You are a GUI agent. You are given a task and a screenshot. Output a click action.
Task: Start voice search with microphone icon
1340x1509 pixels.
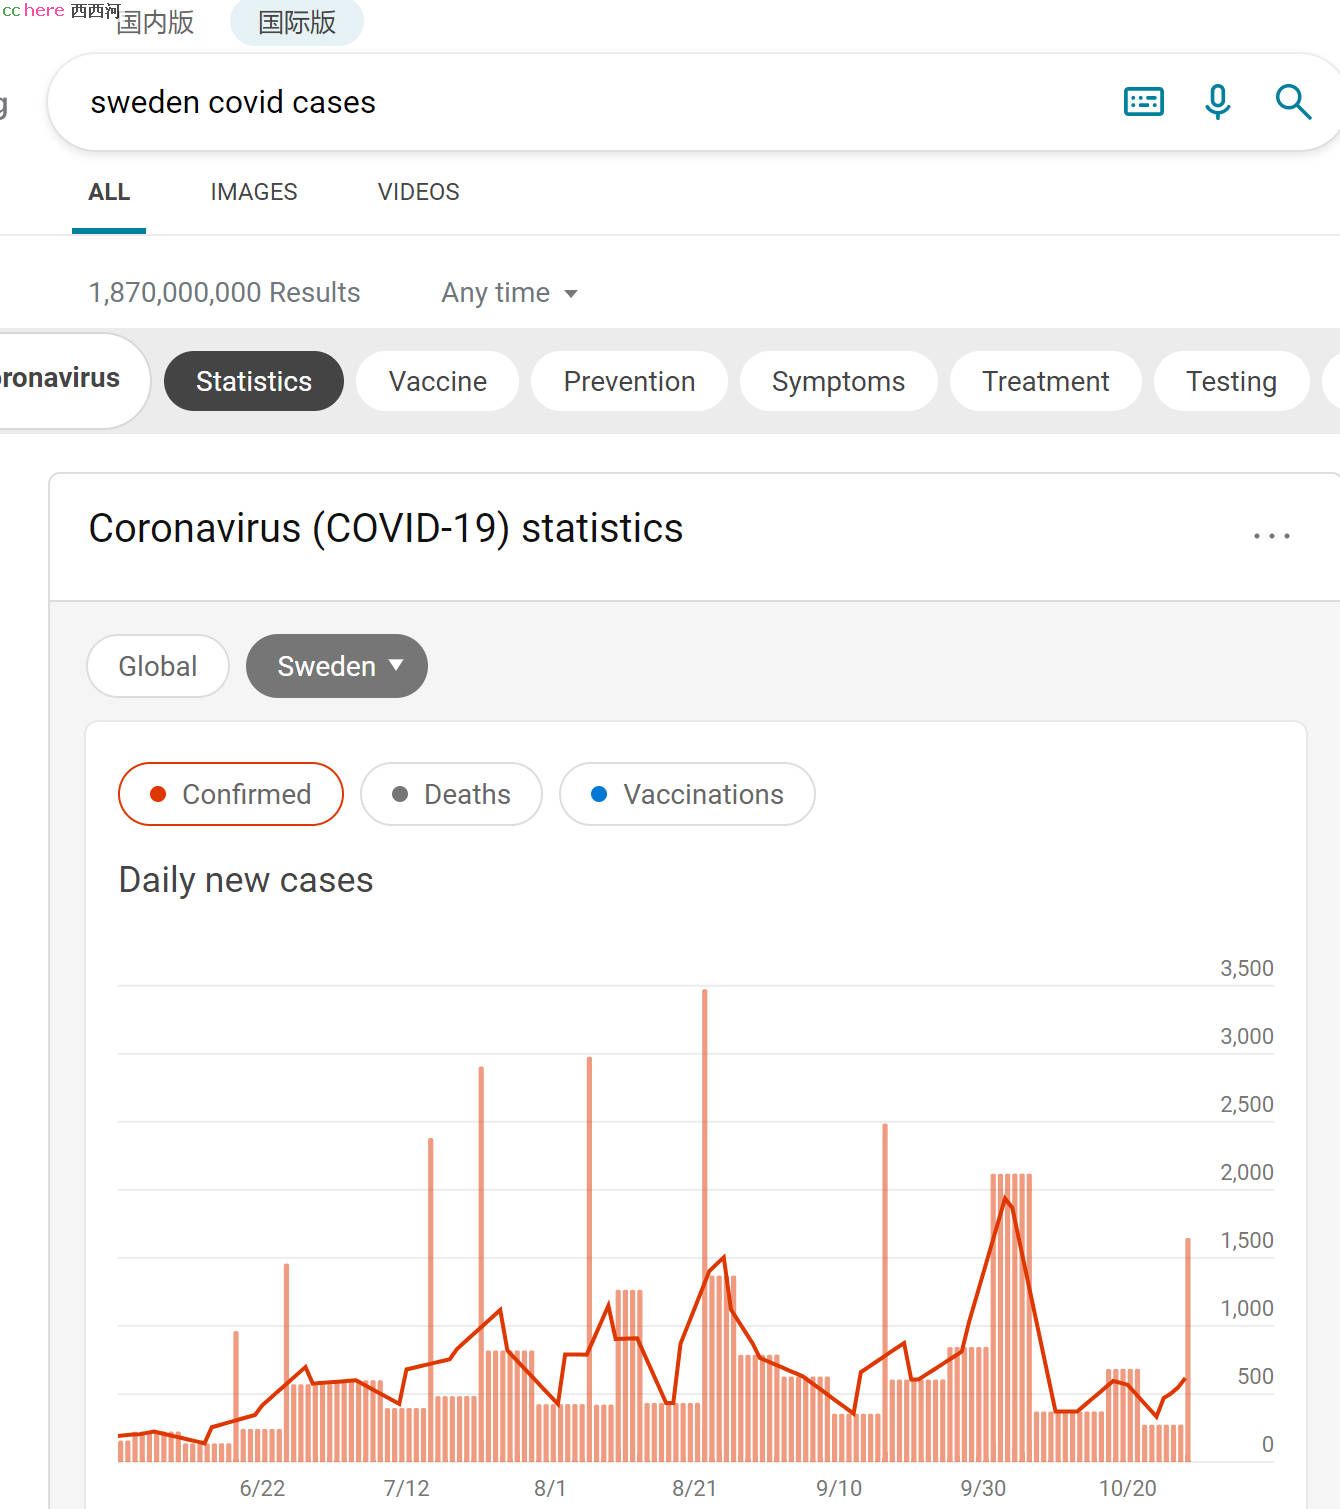coord(1217,102)
